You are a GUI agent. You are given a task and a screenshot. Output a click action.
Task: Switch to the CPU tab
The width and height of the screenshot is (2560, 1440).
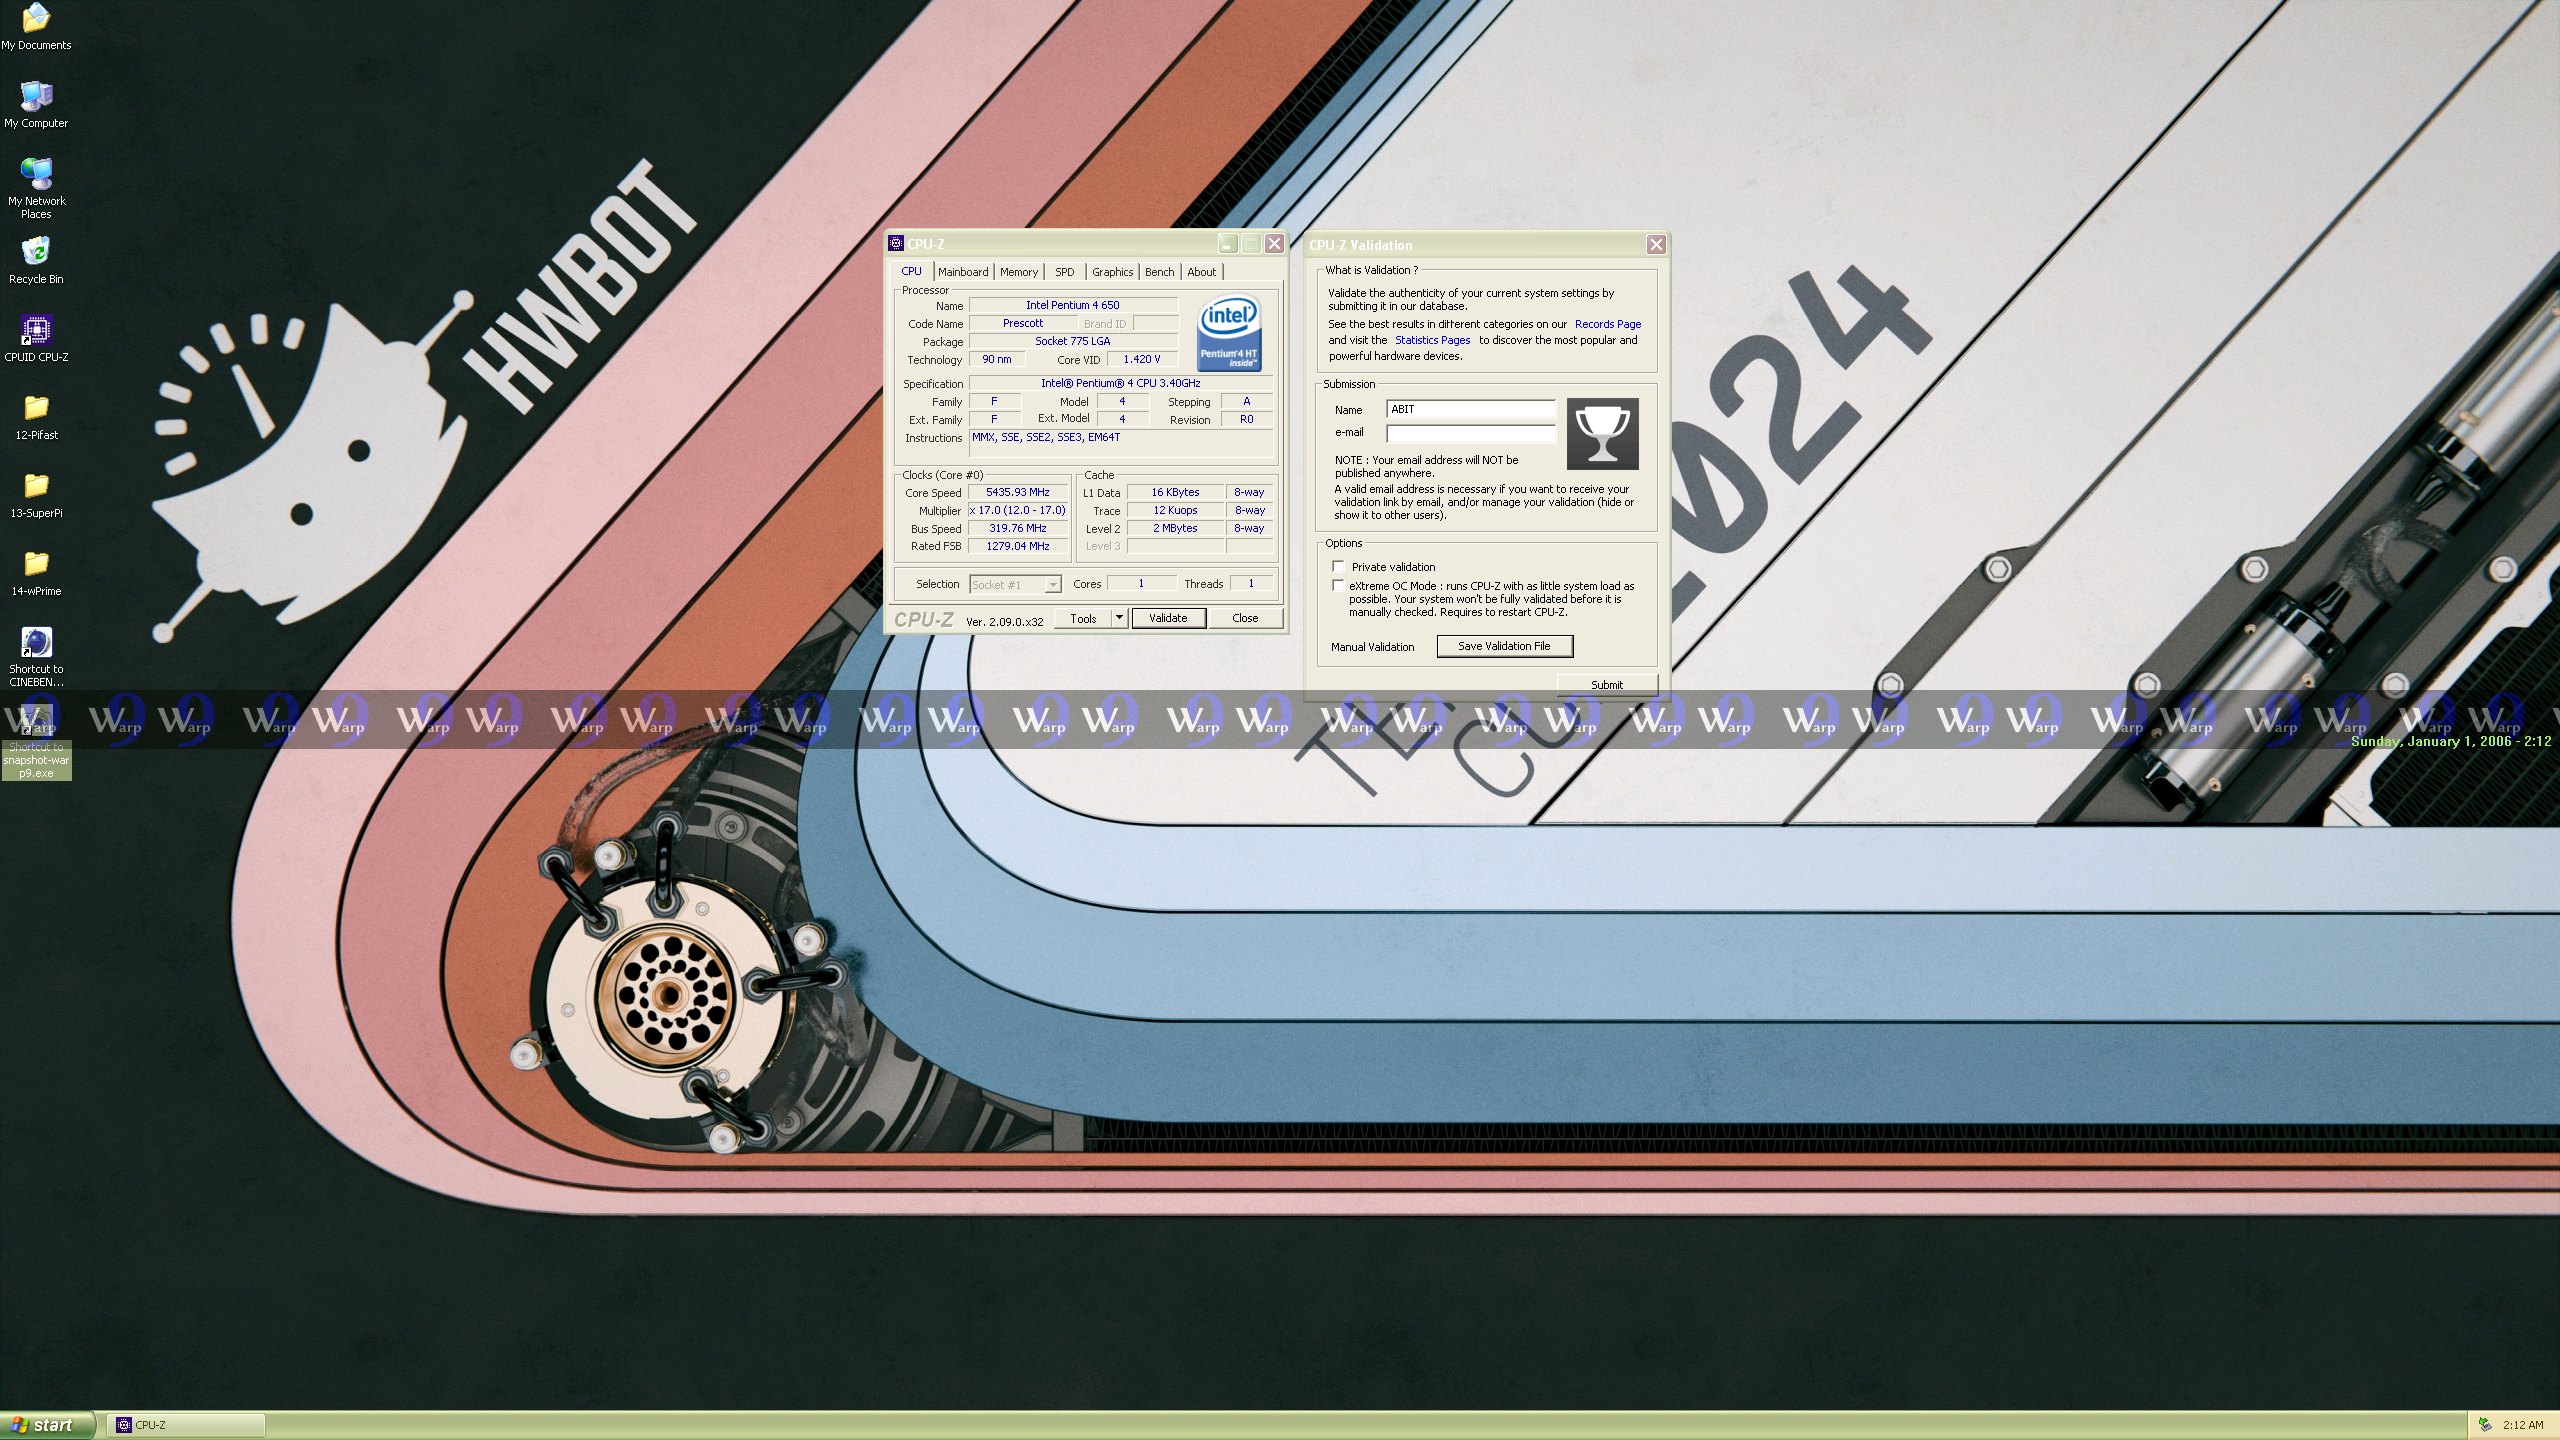point(911,271)
